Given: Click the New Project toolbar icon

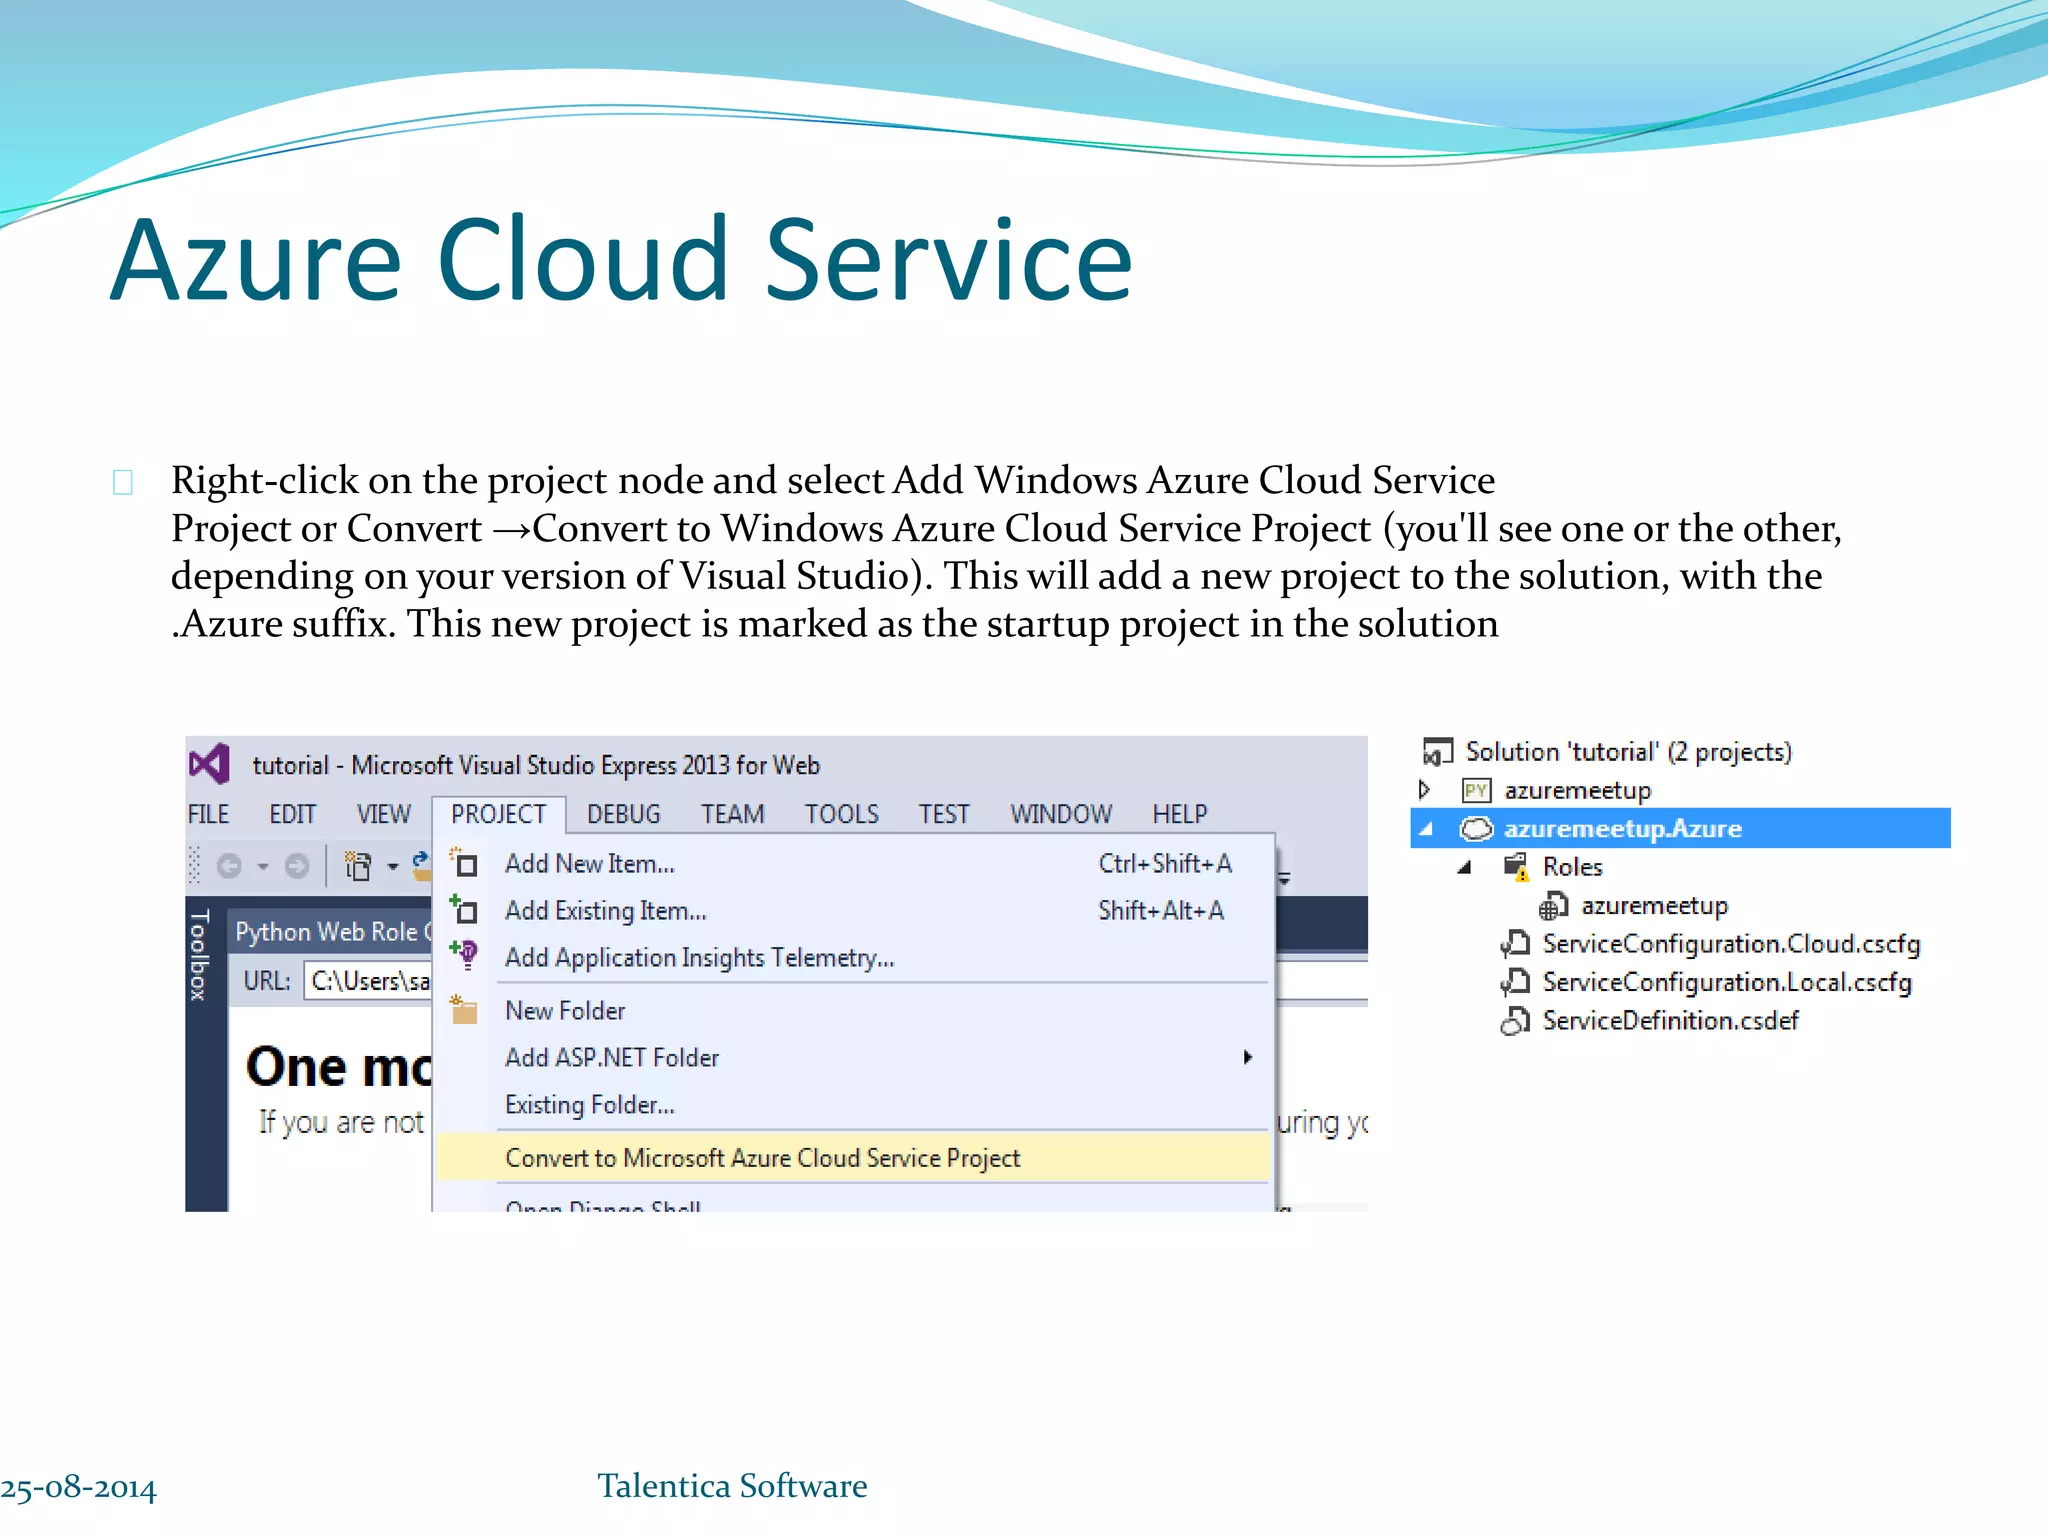Looking at the screenshot, I should 357,865.
